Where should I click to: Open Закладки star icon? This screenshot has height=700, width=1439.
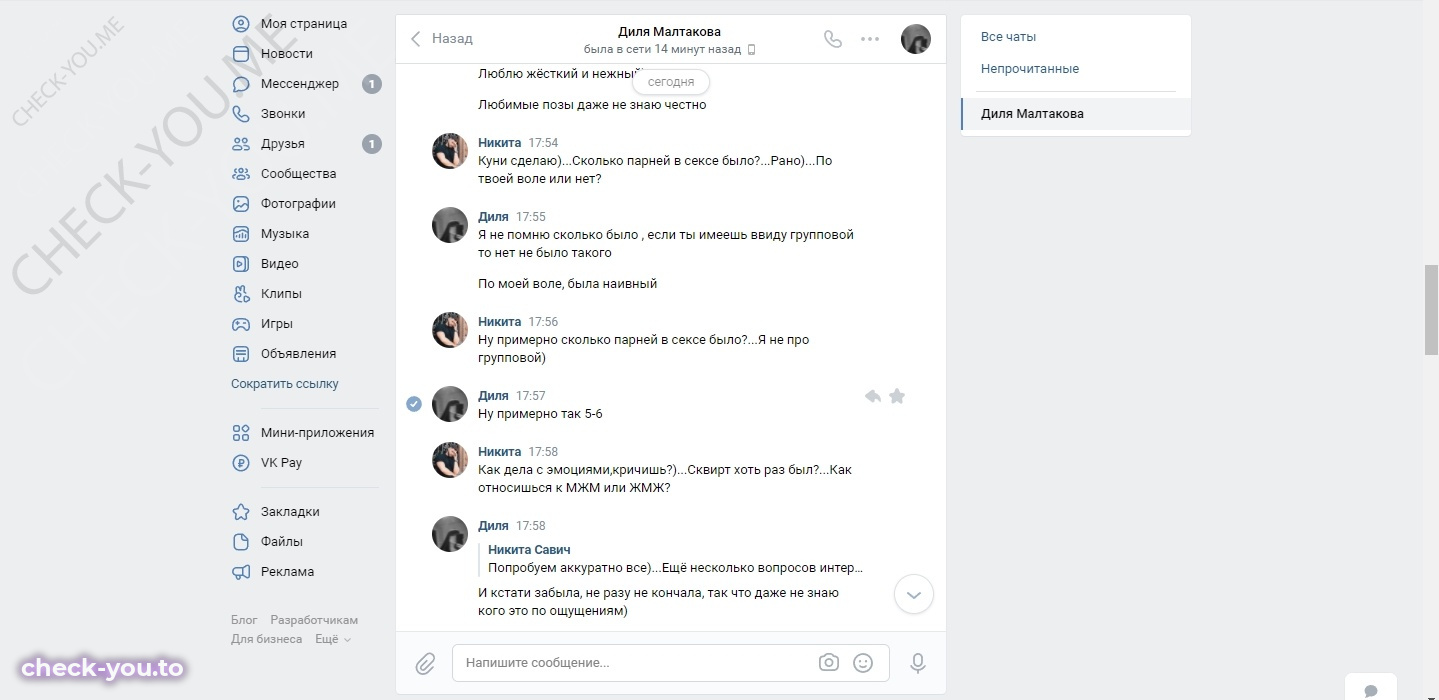240,512
